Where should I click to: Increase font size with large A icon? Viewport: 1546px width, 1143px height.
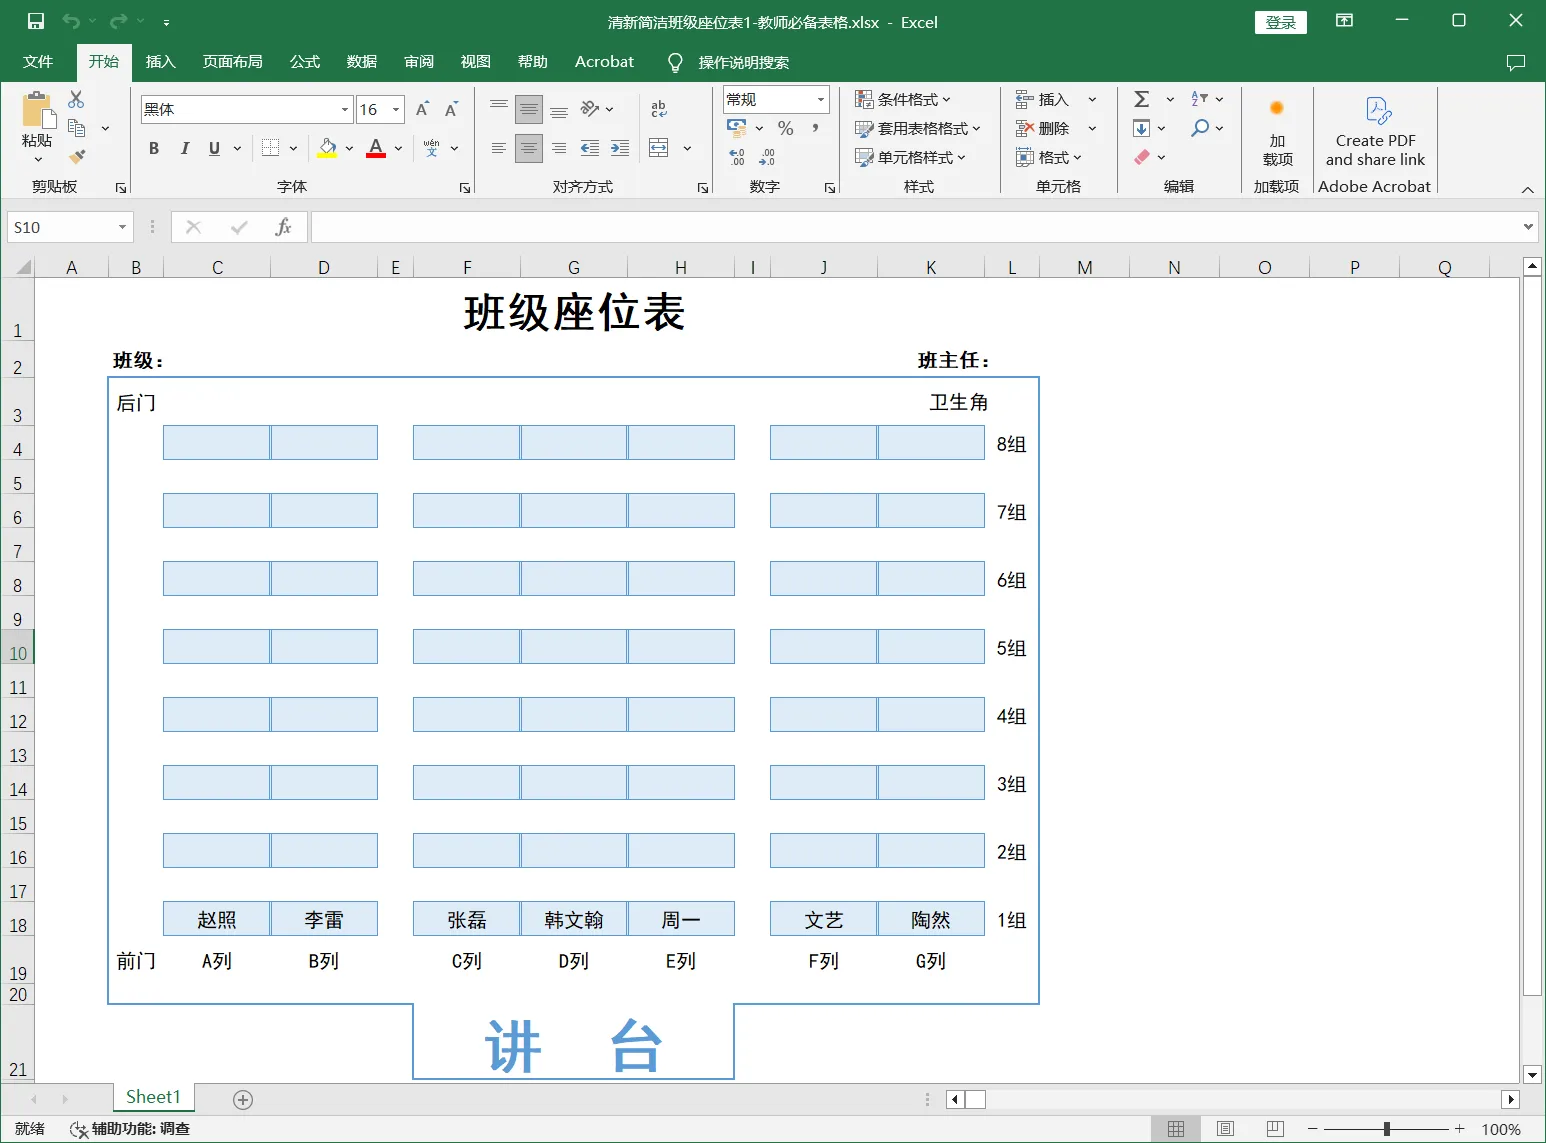[422, 109]
